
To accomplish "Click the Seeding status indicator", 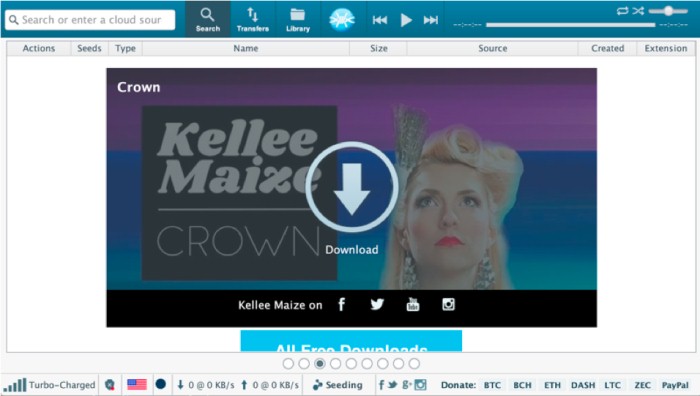I will click(338, 385).
